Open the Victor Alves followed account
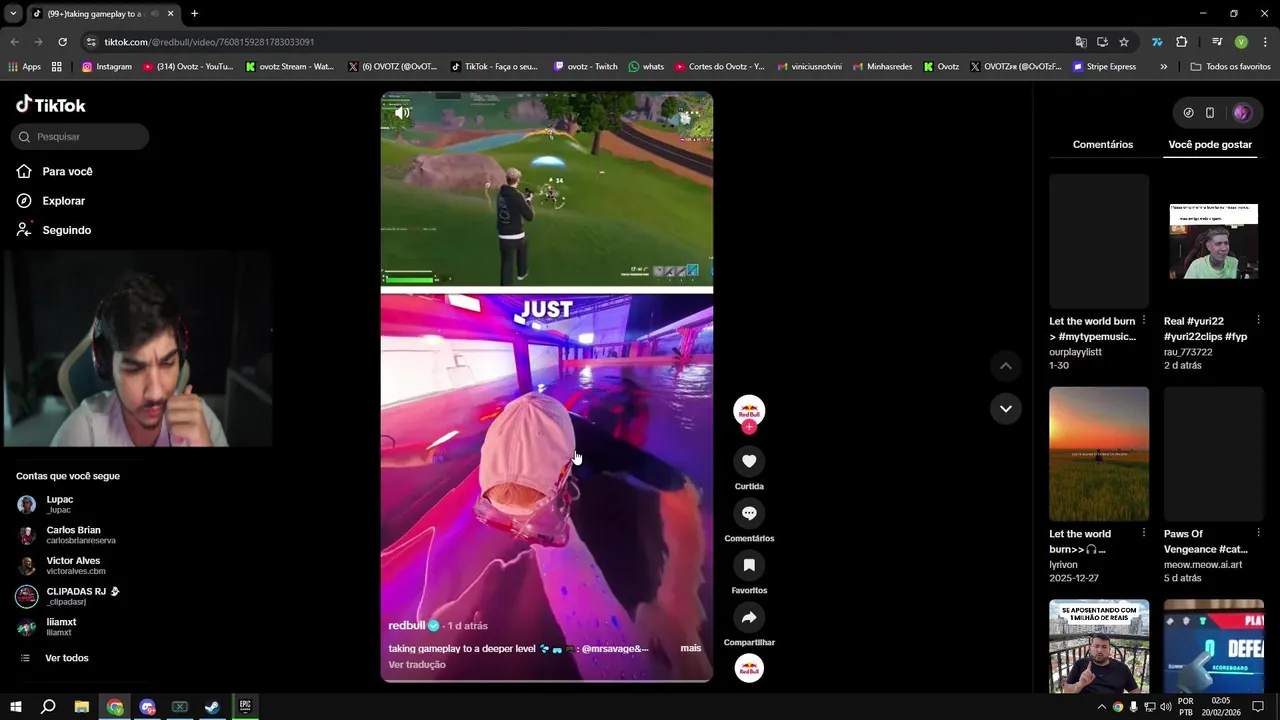Image resolution: width=1280 pixels, height=720 pixels. [73, 566]
